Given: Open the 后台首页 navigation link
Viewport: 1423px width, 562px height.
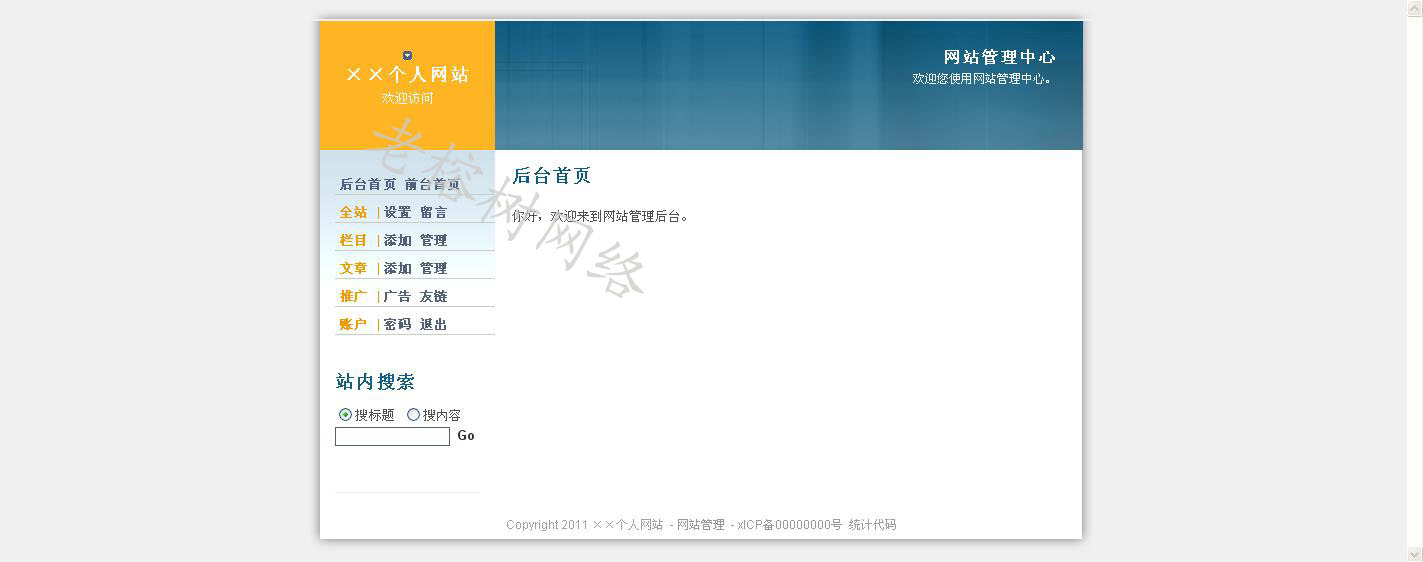Looking at the screenshot, I should pos(368,184).
